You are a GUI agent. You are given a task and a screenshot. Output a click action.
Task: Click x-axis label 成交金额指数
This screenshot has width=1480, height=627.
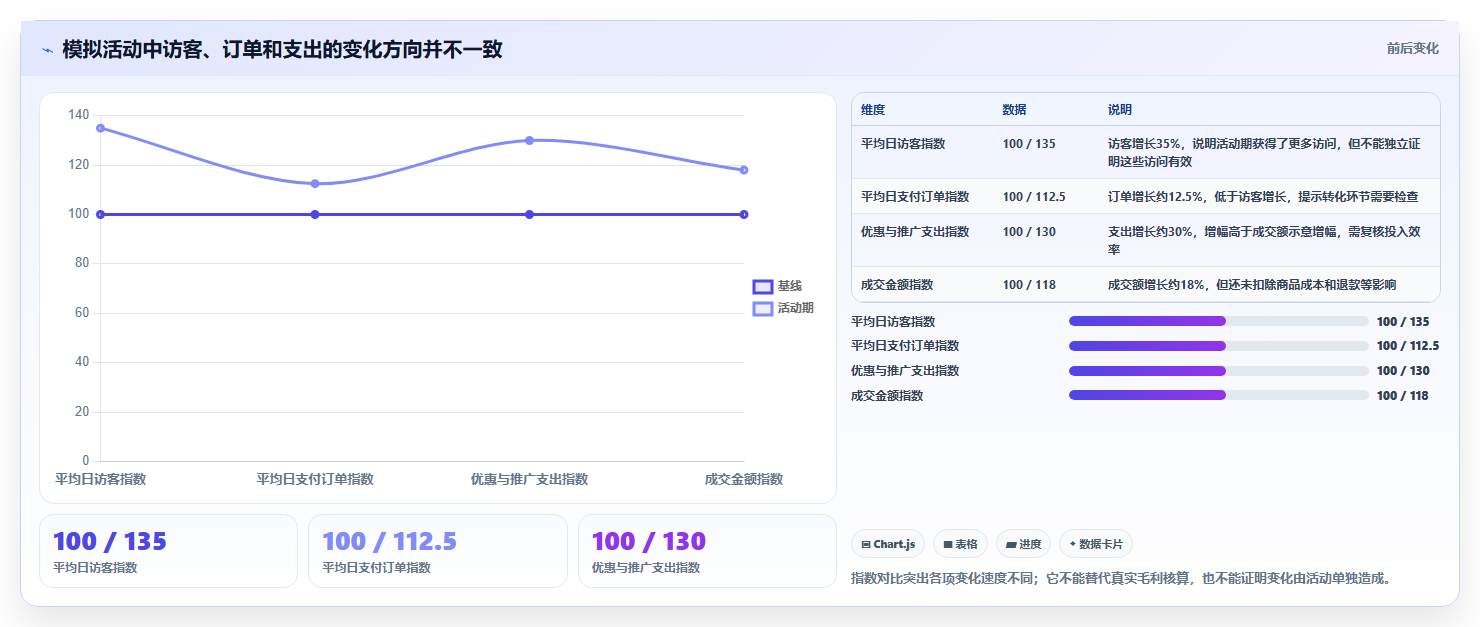click(743, 480)
